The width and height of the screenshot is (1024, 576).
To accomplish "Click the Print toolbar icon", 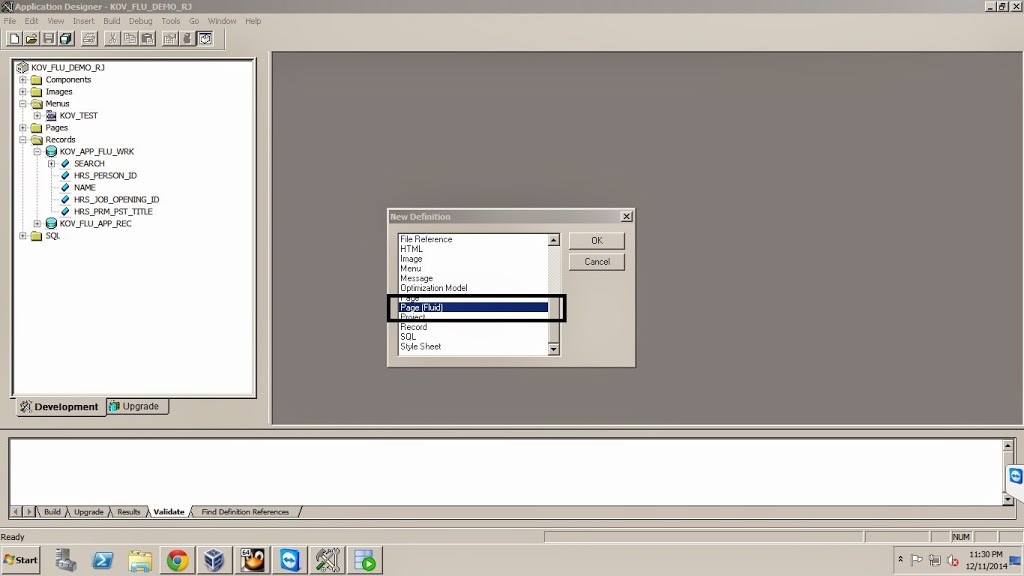I will pos(89,38).
